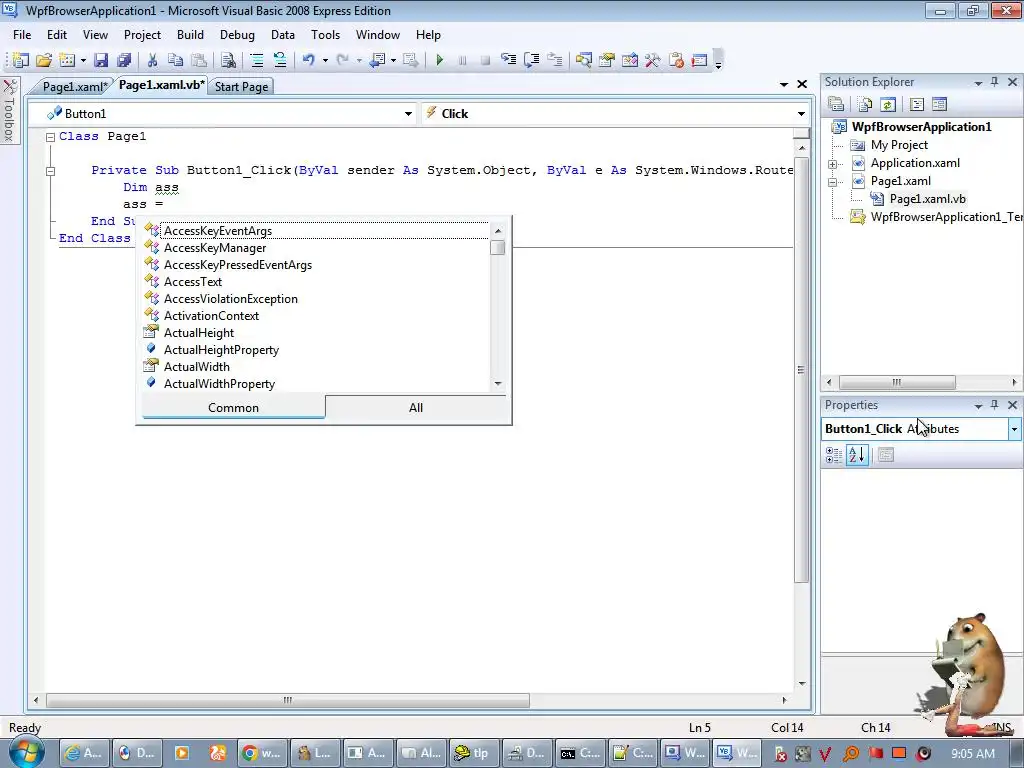This screenshot has height=768, width=1024.
Task: Select My Project in Solution Explorer
Action: click(x=899, y=145)
